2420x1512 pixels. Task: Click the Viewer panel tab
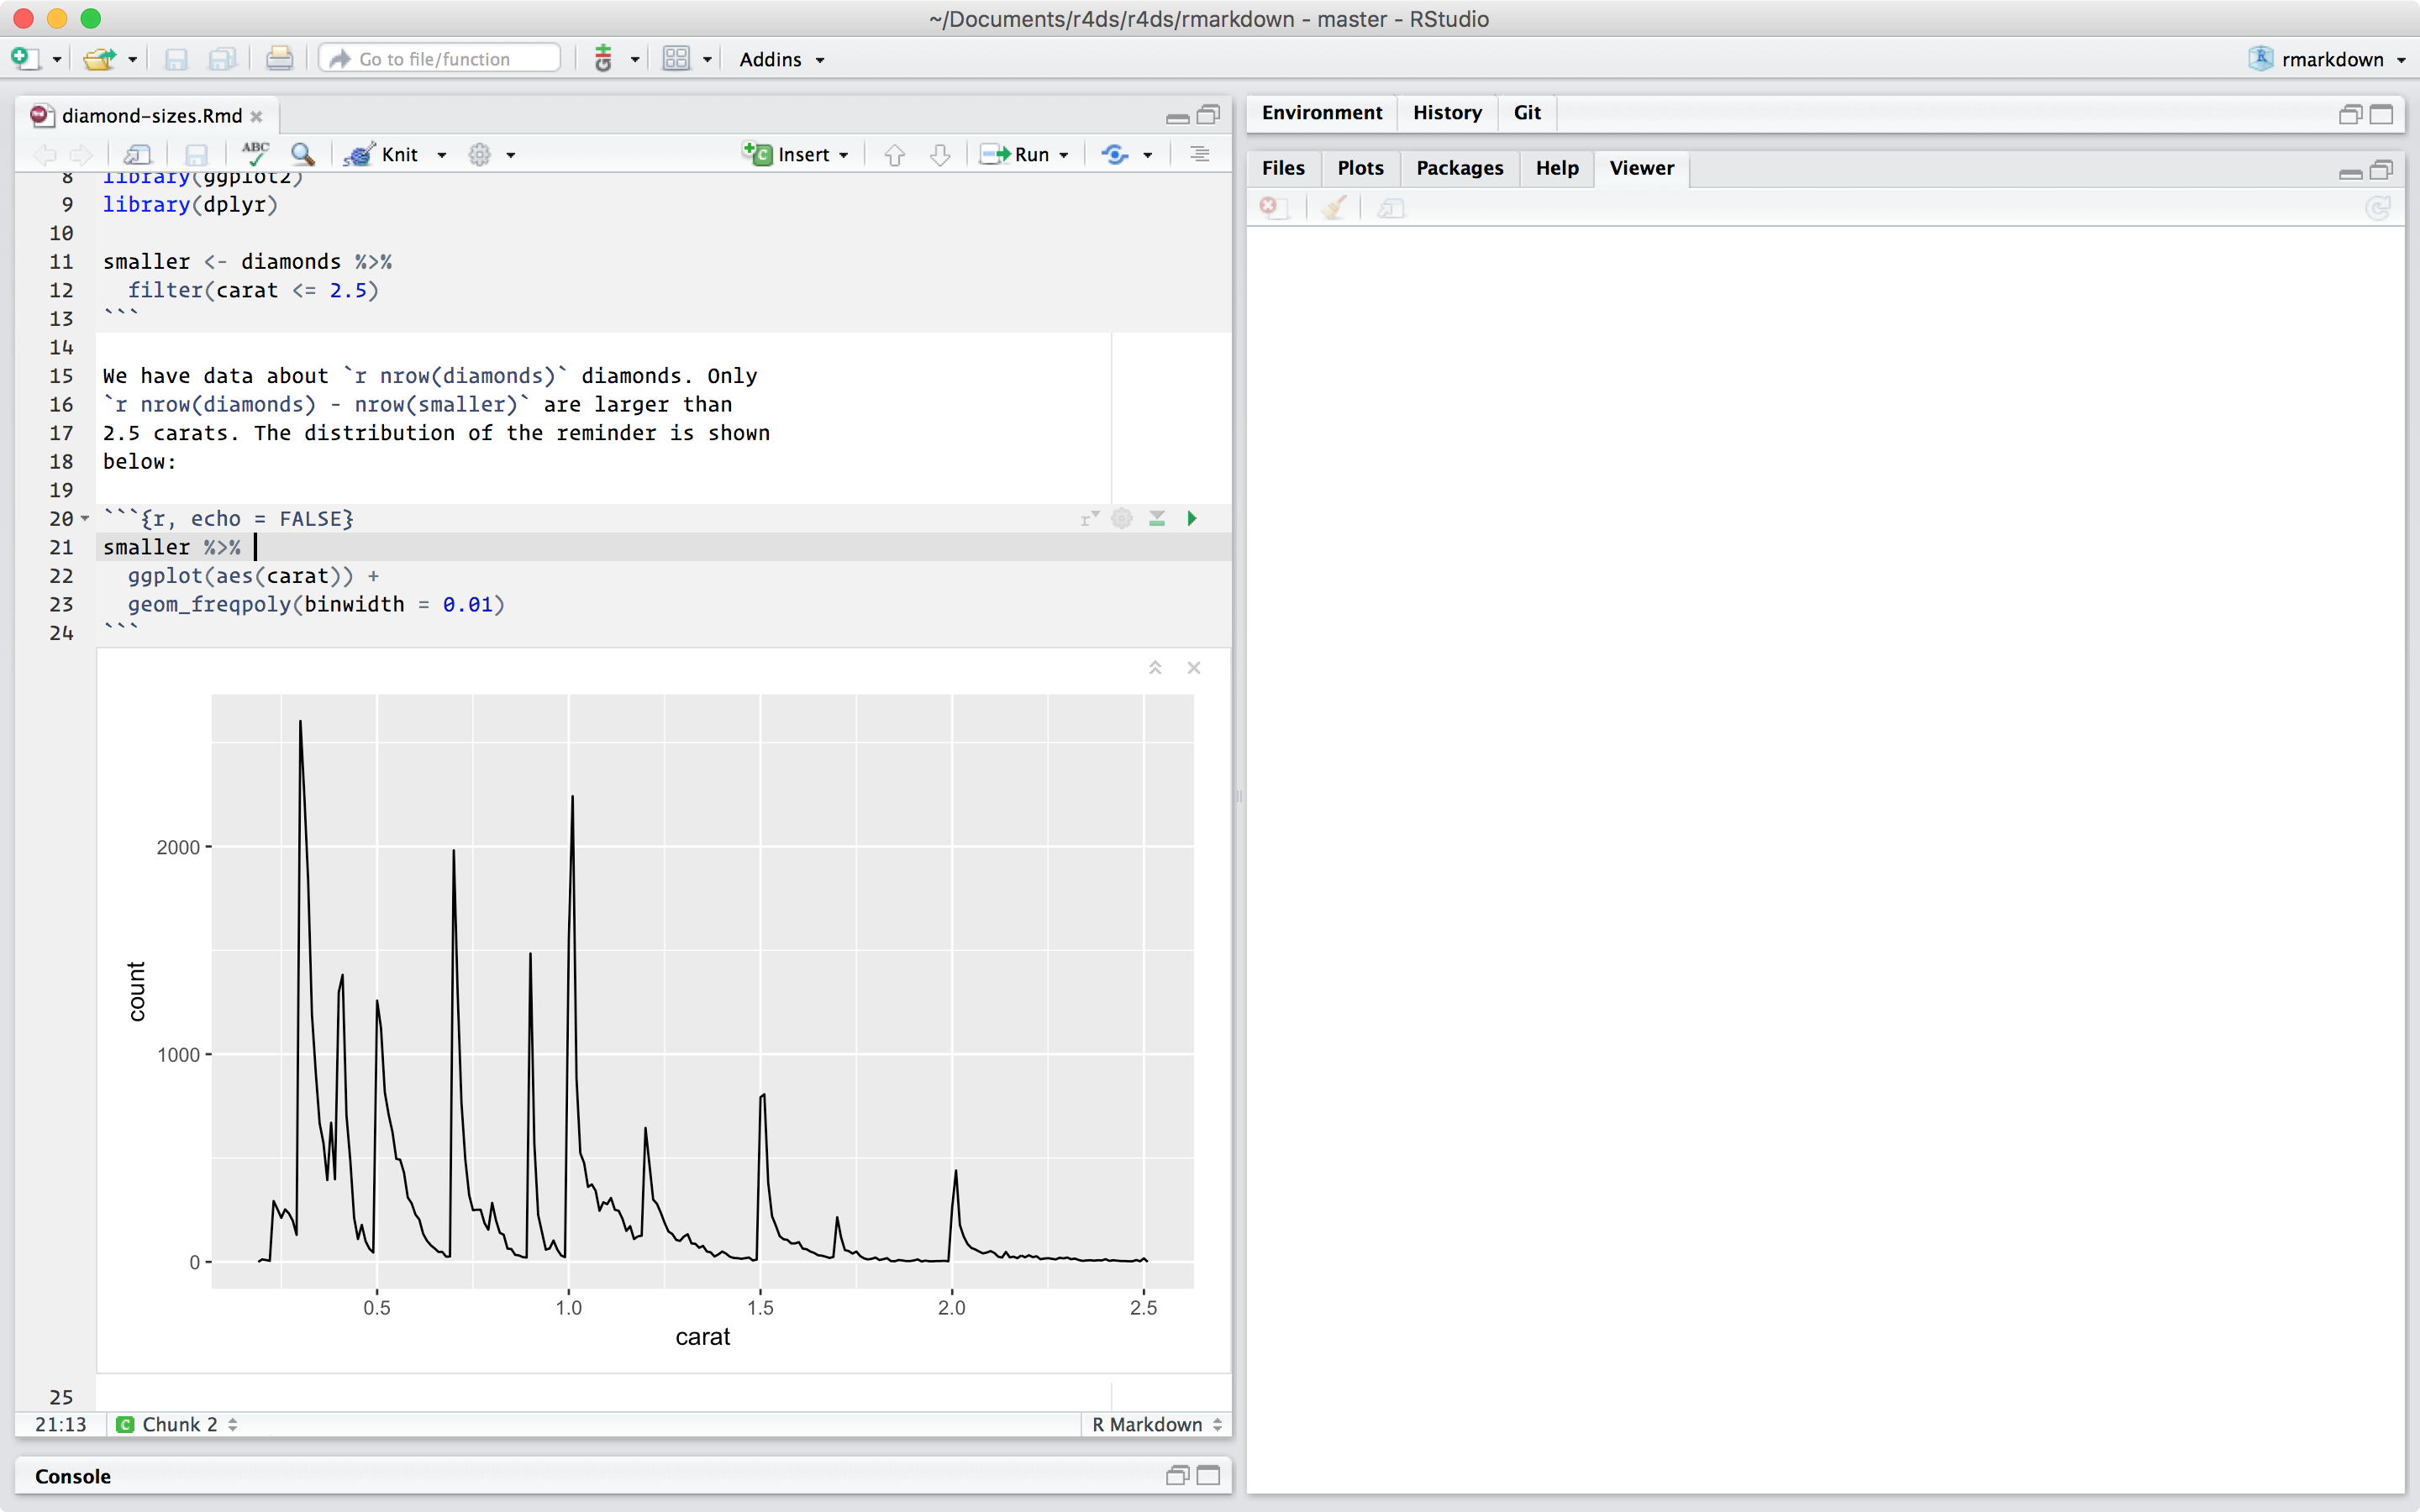pyautogui.click(x=1639, y=167)
